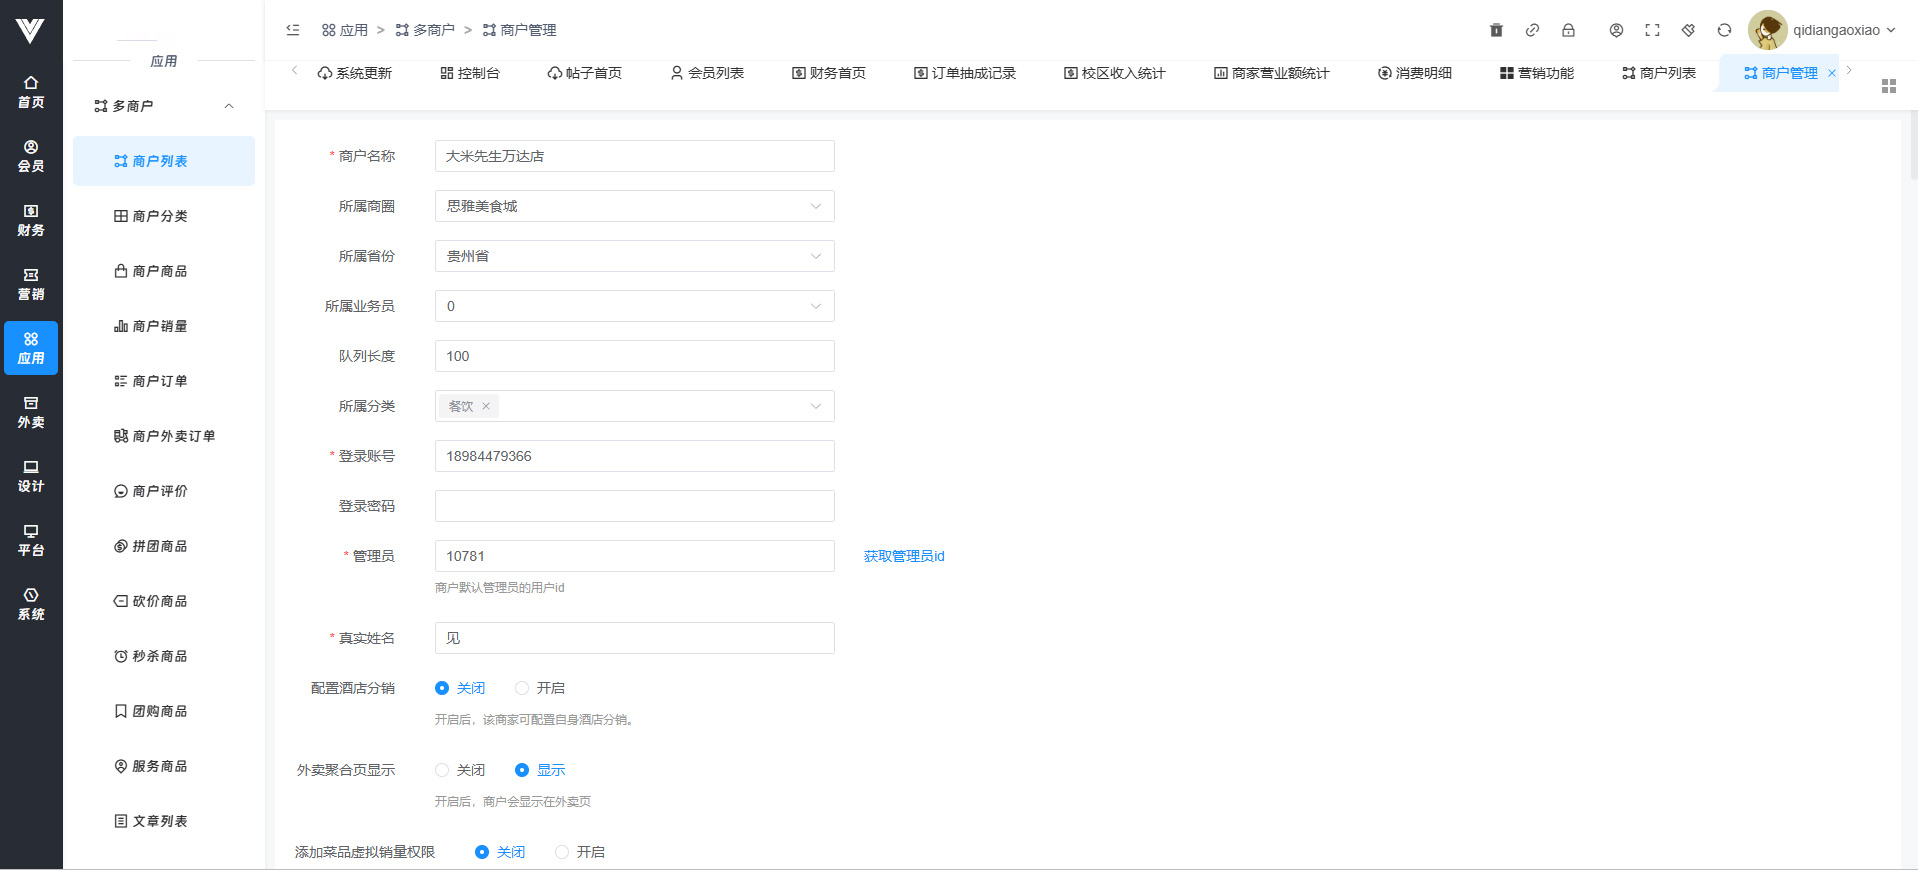
Task: Expand the 所属省份 dropdown
Action: click(634, 256)
